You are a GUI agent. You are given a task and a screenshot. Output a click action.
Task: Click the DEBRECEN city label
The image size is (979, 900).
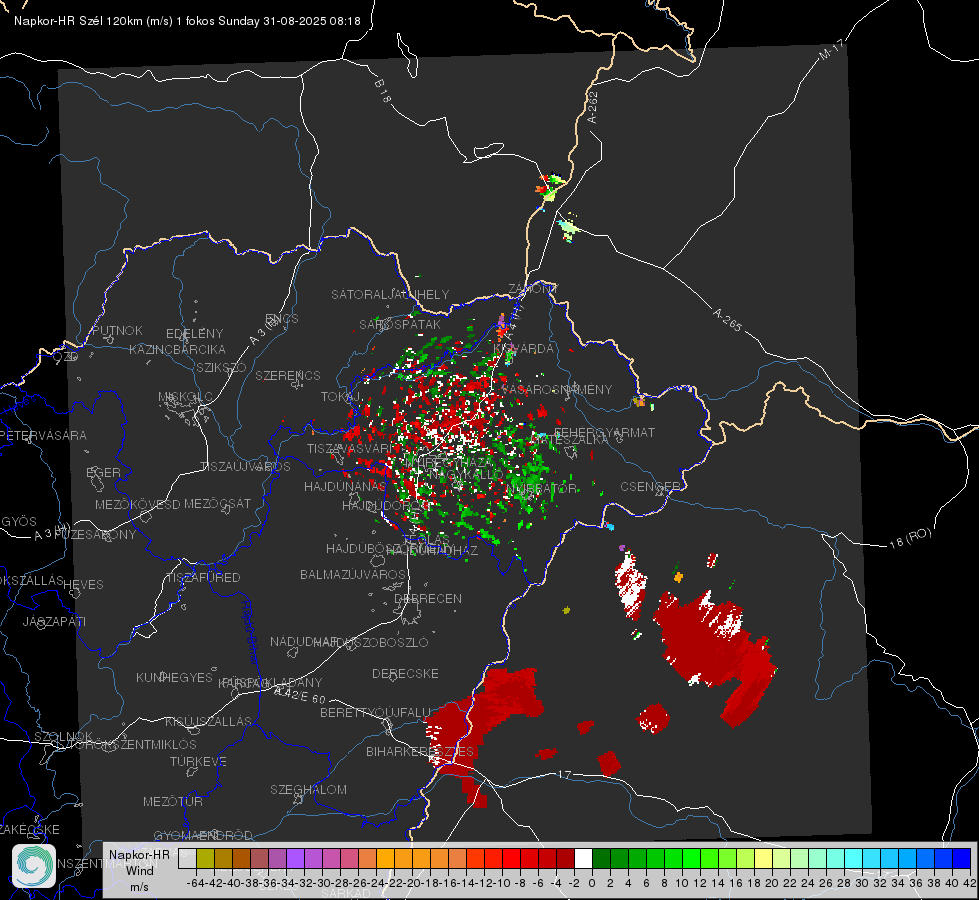(428, 598)
